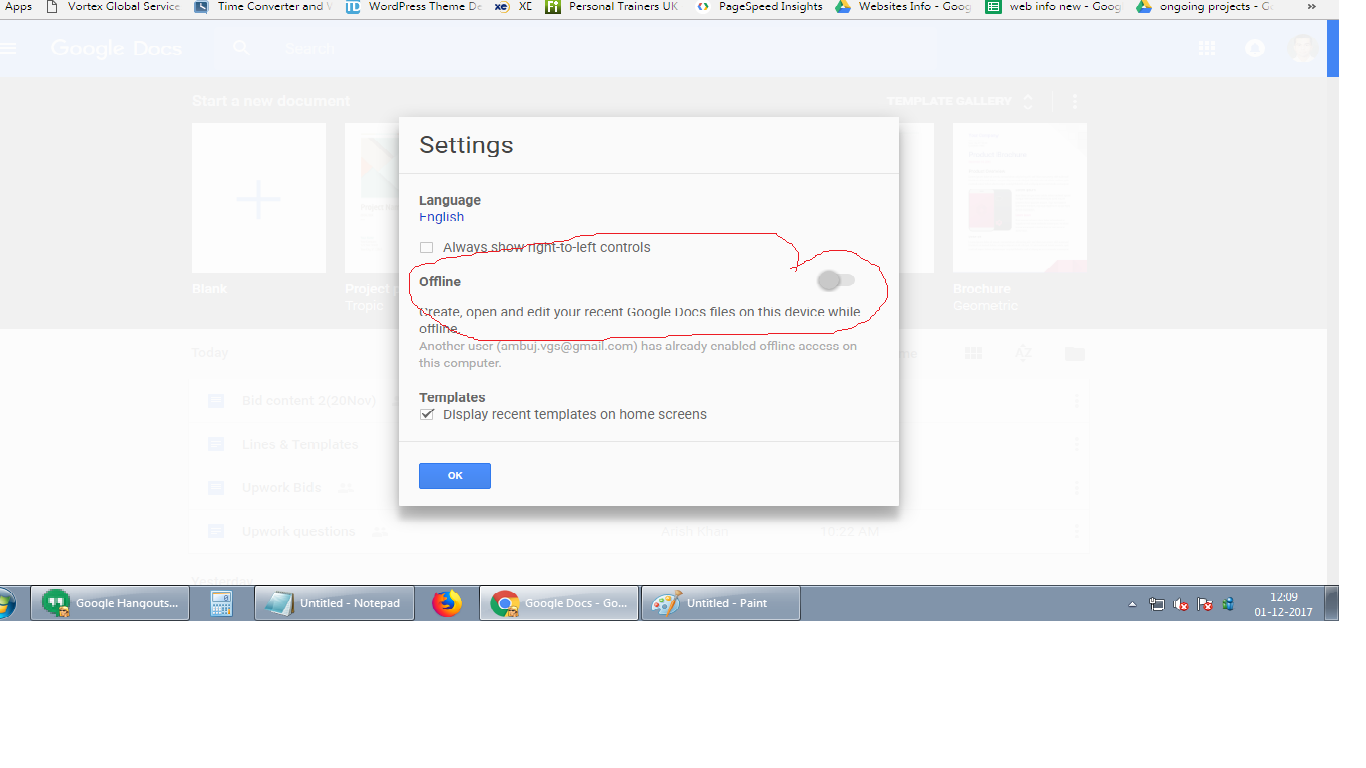Launch Firefox from the taskbar
Viewport: 1366px width, 768px height.
click(447, 603)
